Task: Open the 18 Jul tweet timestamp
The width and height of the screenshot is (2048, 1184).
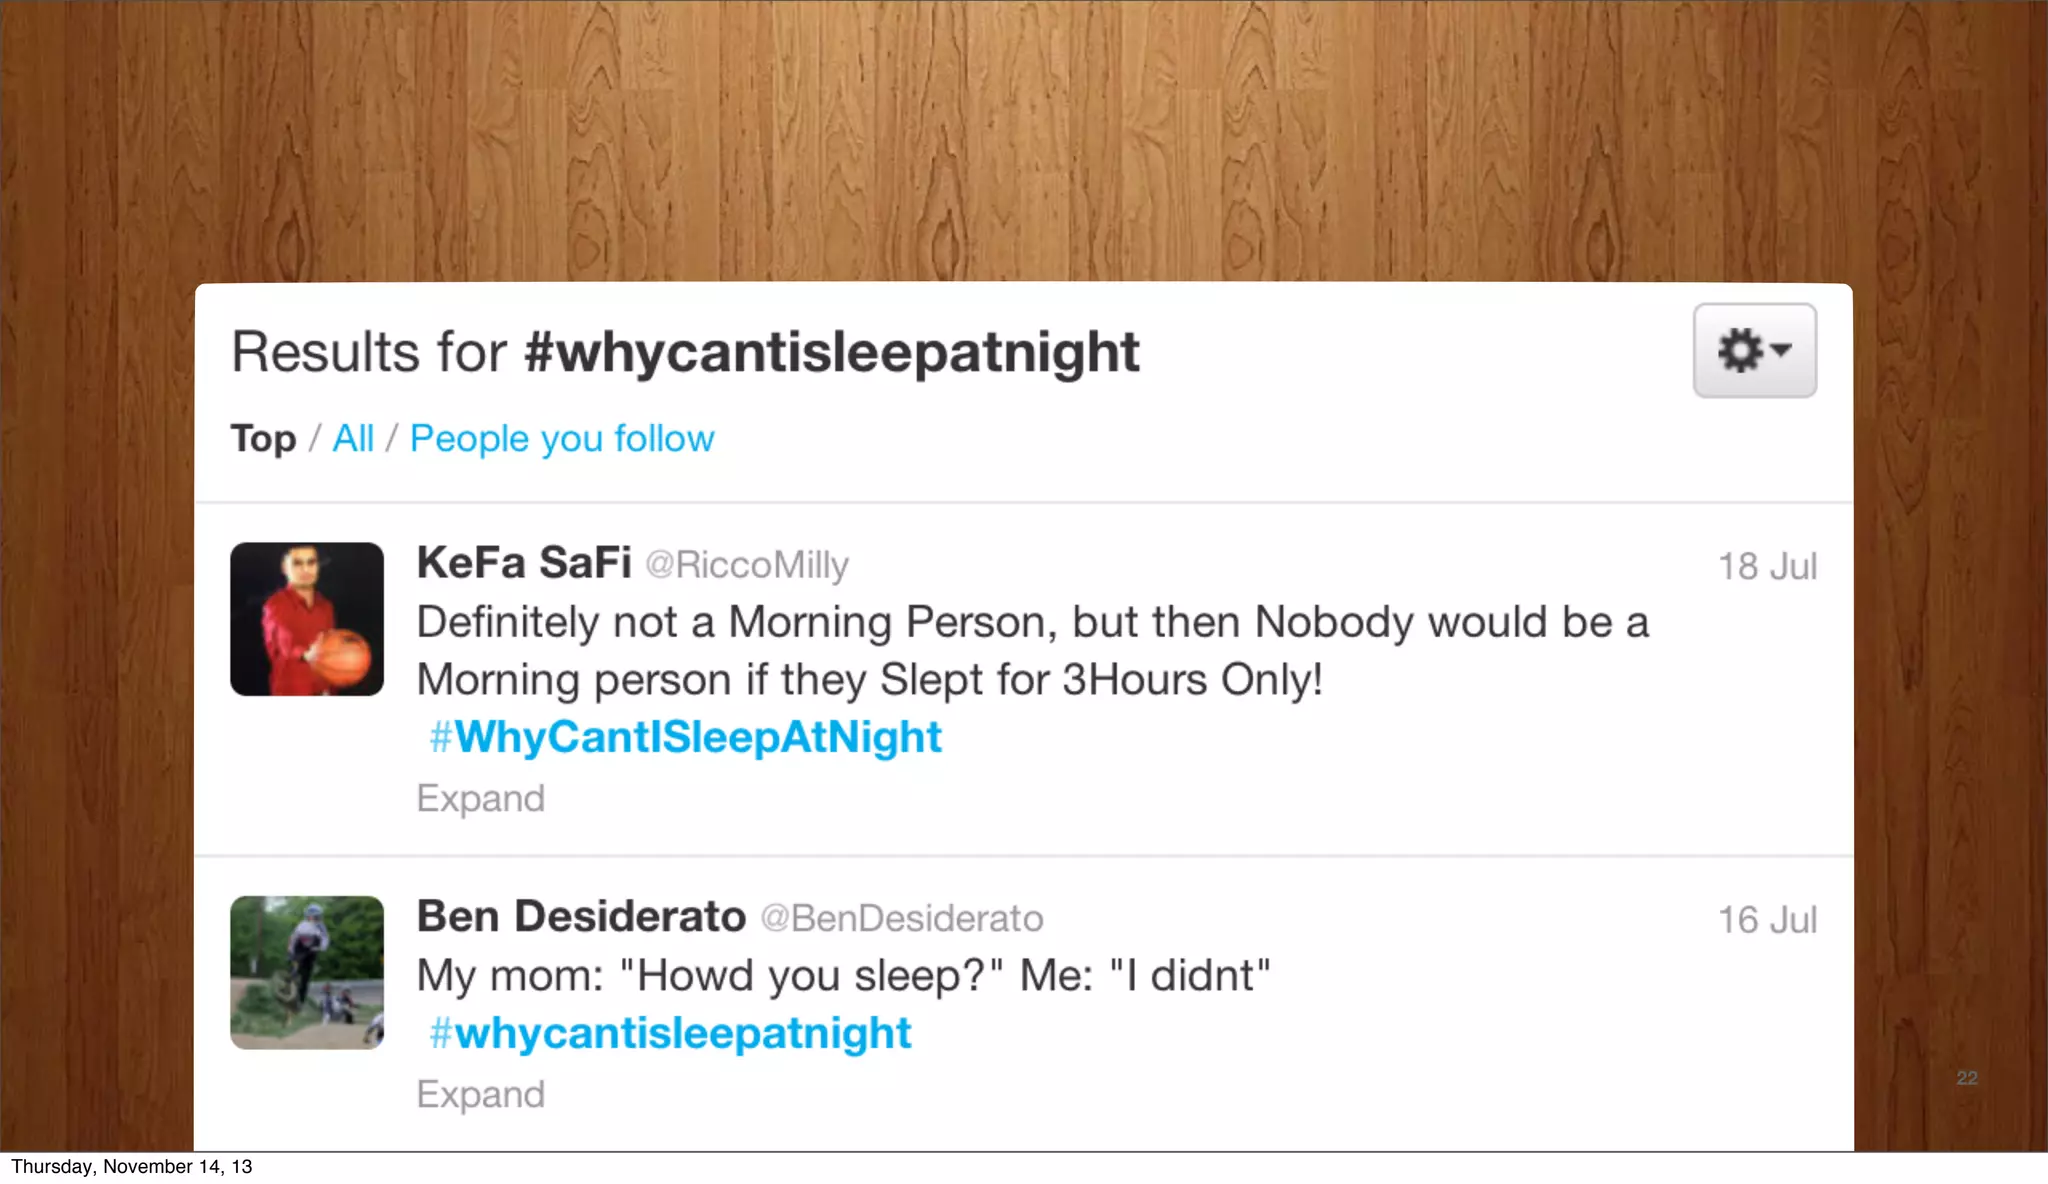Action: (x=1767, y=567)
